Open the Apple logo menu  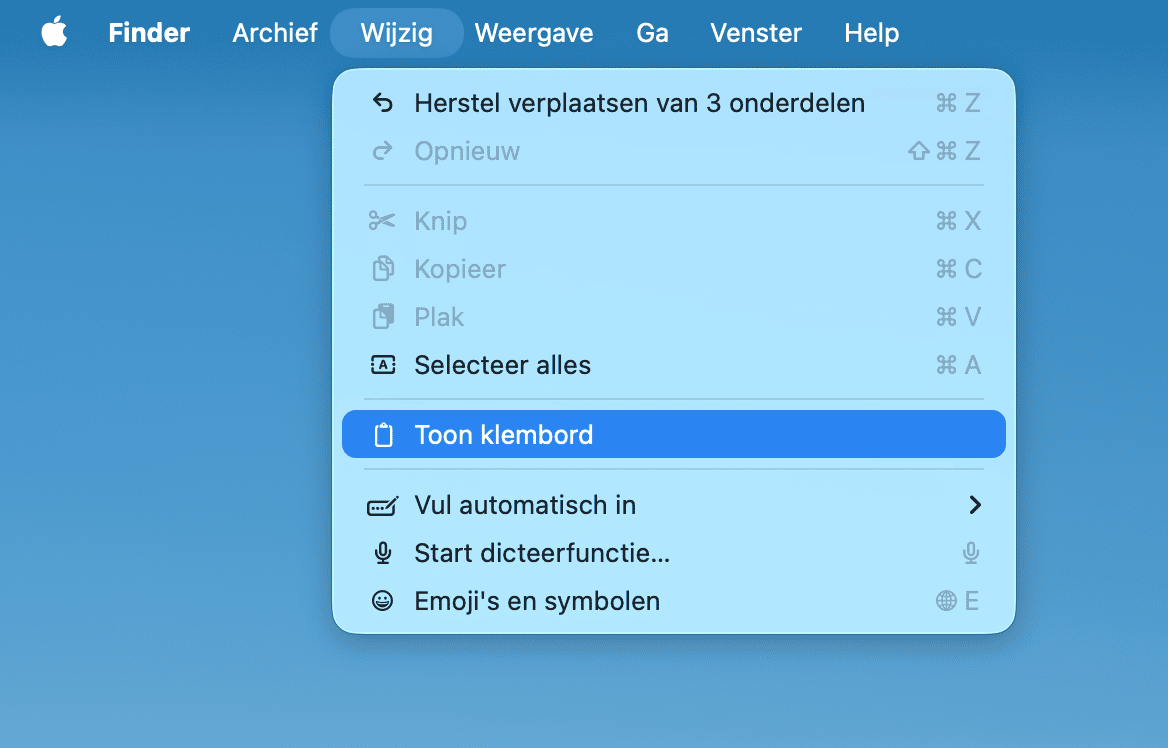click(x=54, y=33)
